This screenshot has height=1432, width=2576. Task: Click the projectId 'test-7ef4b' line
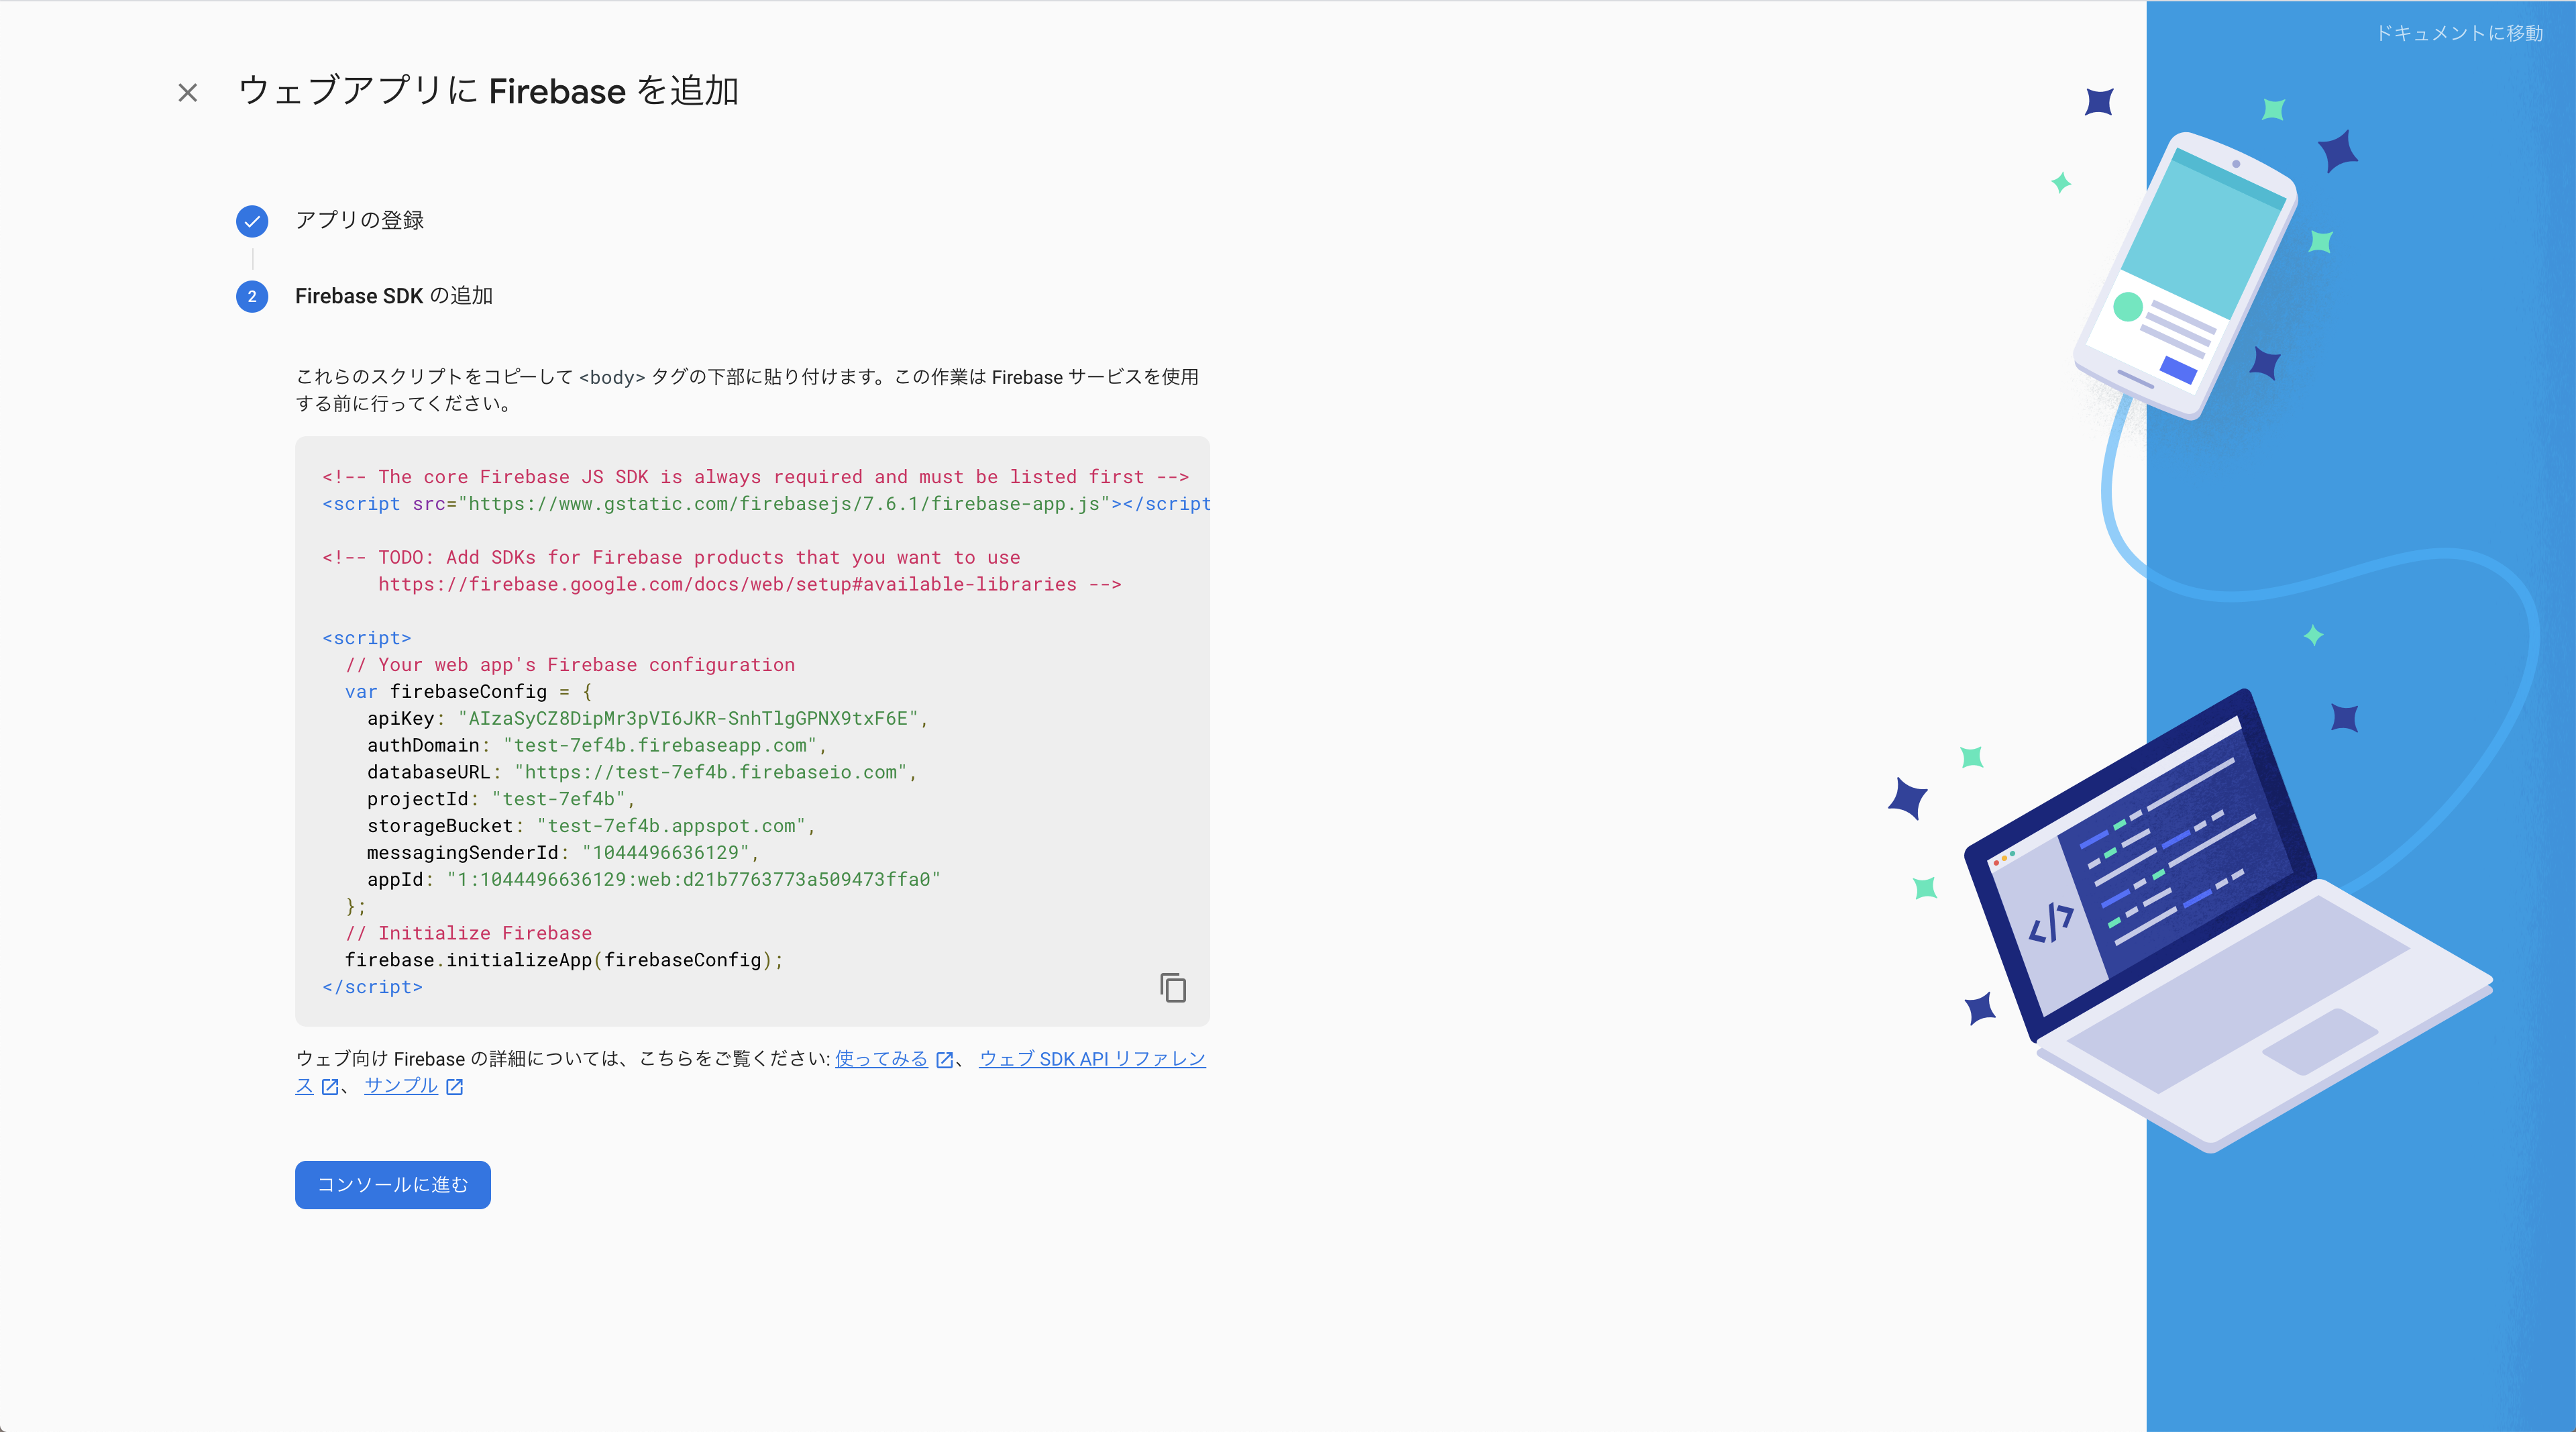[x=501, y=799]
